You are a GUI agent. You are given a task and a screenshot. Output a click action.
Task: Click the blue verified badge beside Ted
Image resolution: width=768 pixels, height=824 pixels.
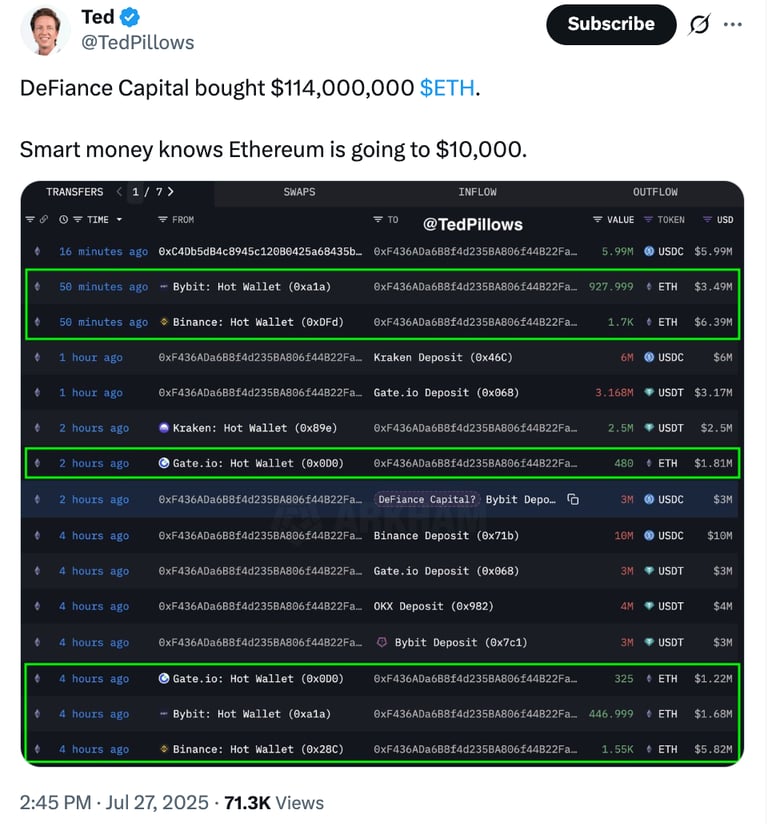pyautogui.click(x=130, y=17)
